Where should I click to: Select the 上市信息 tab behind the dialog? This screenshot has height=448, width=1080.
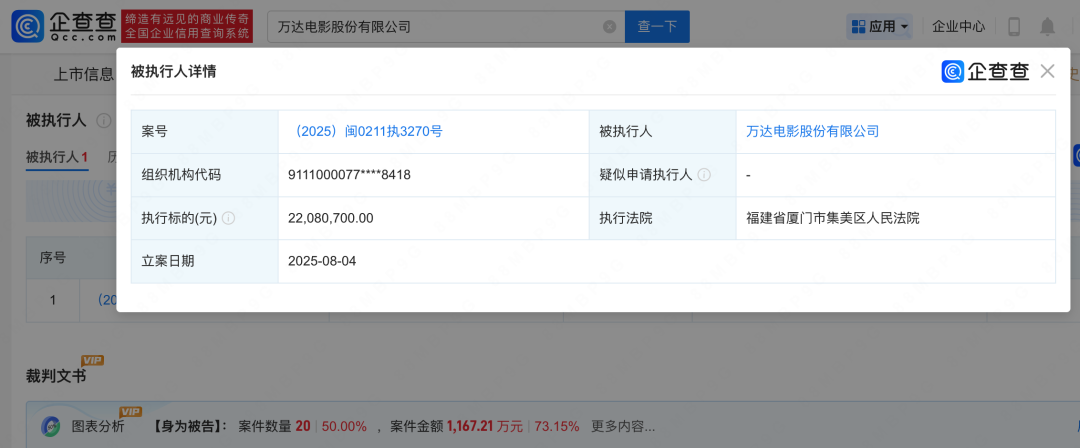click(x=84, y=74)
